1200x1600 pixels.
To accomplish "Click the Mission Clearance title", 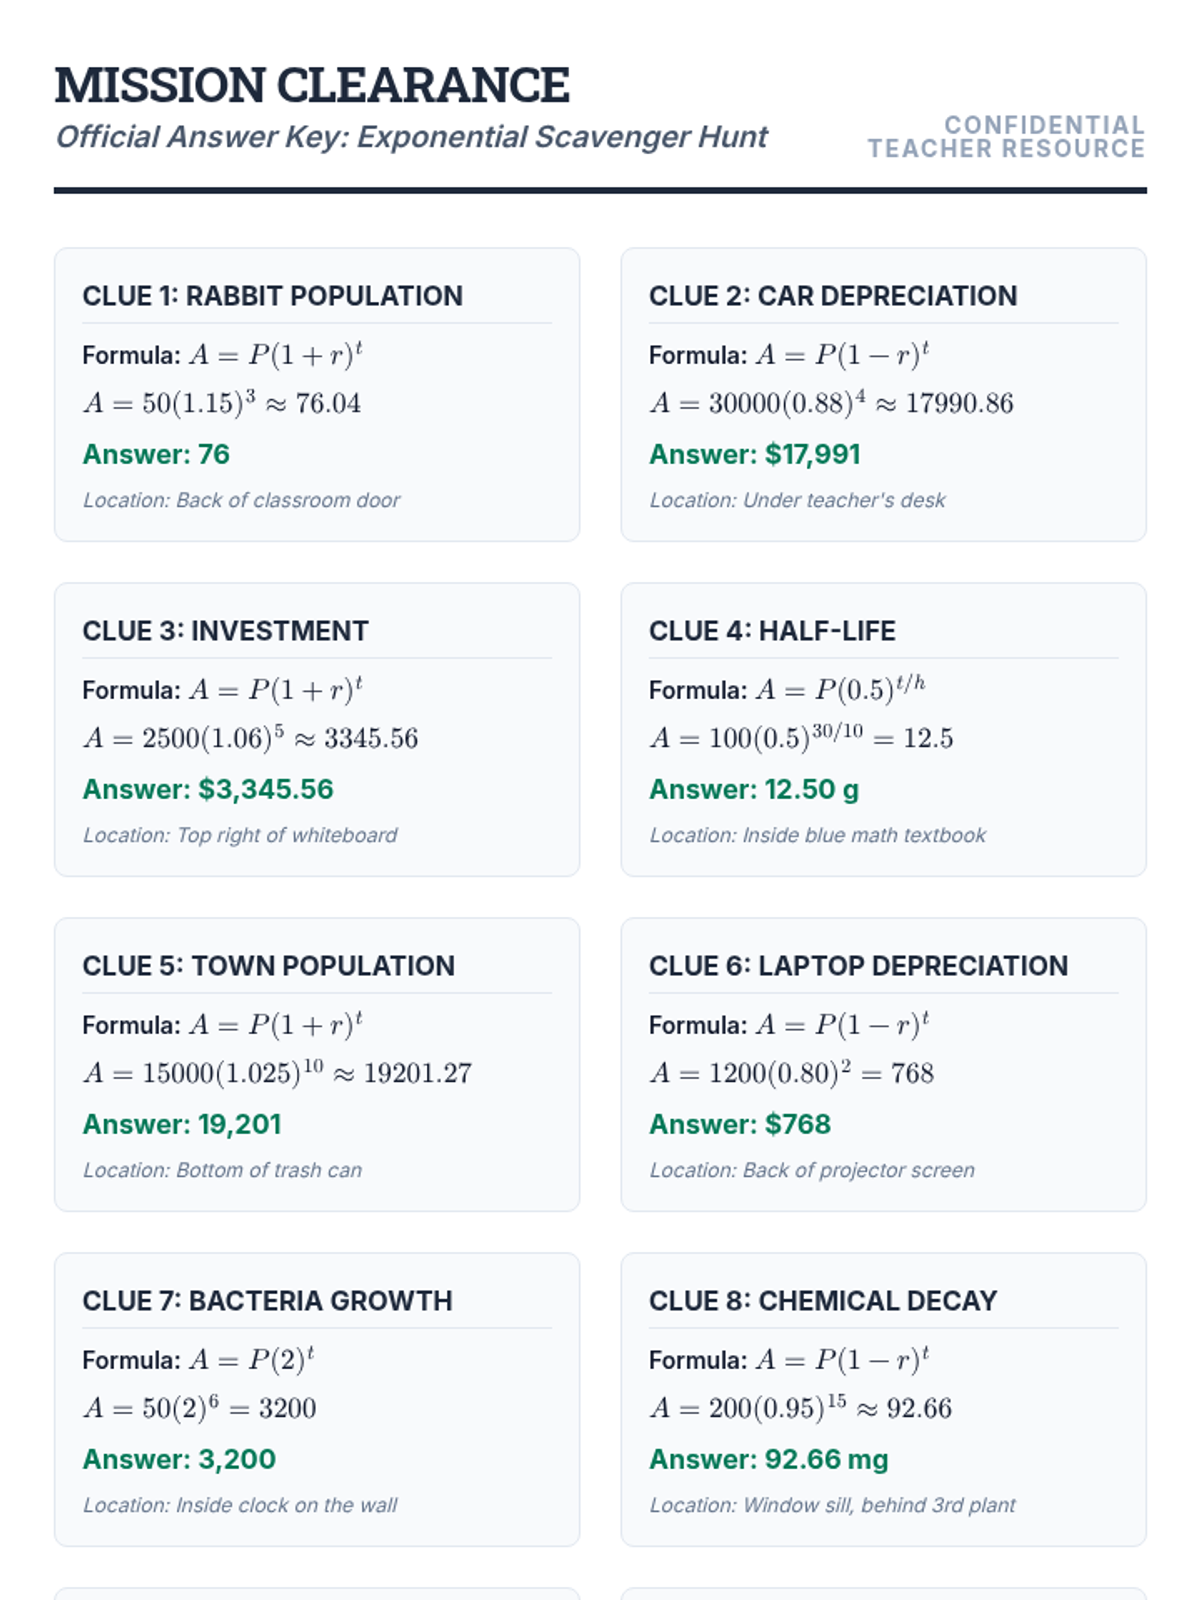I will tap(312, 85).
